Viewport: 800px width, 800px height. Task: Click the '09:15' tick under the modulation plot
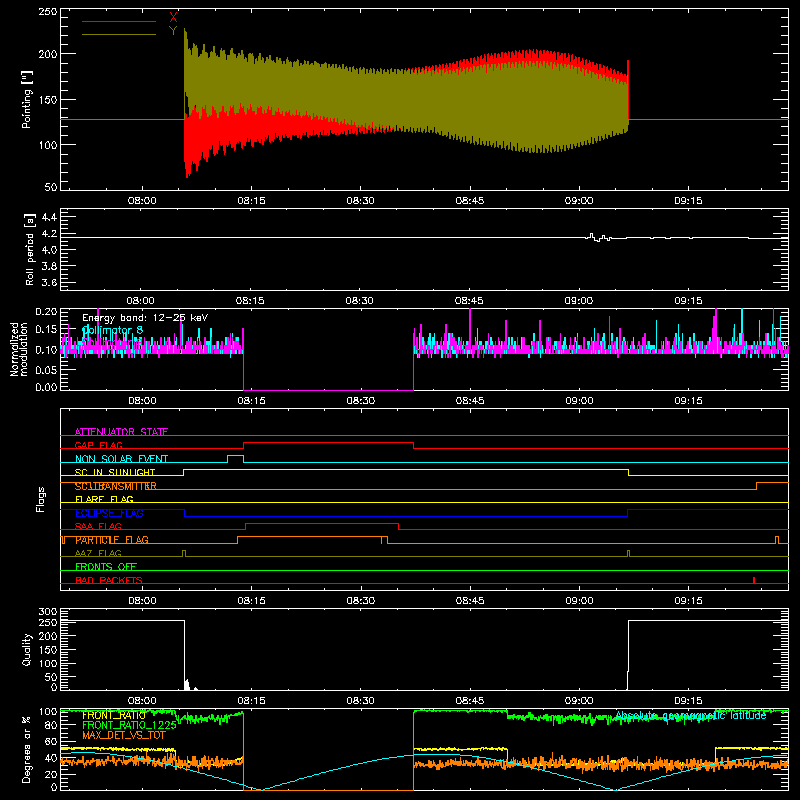point(688,401)
